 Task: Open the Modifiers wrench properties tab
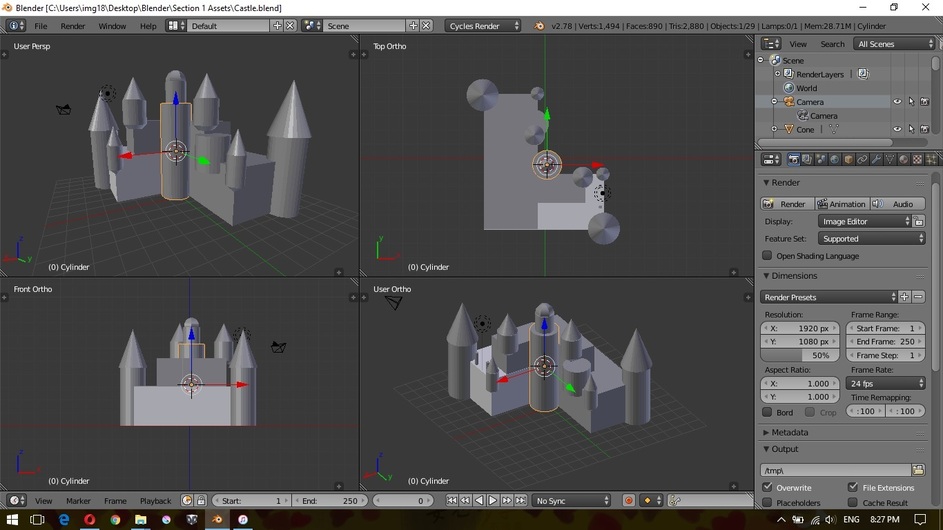click(x=876, y=160)
